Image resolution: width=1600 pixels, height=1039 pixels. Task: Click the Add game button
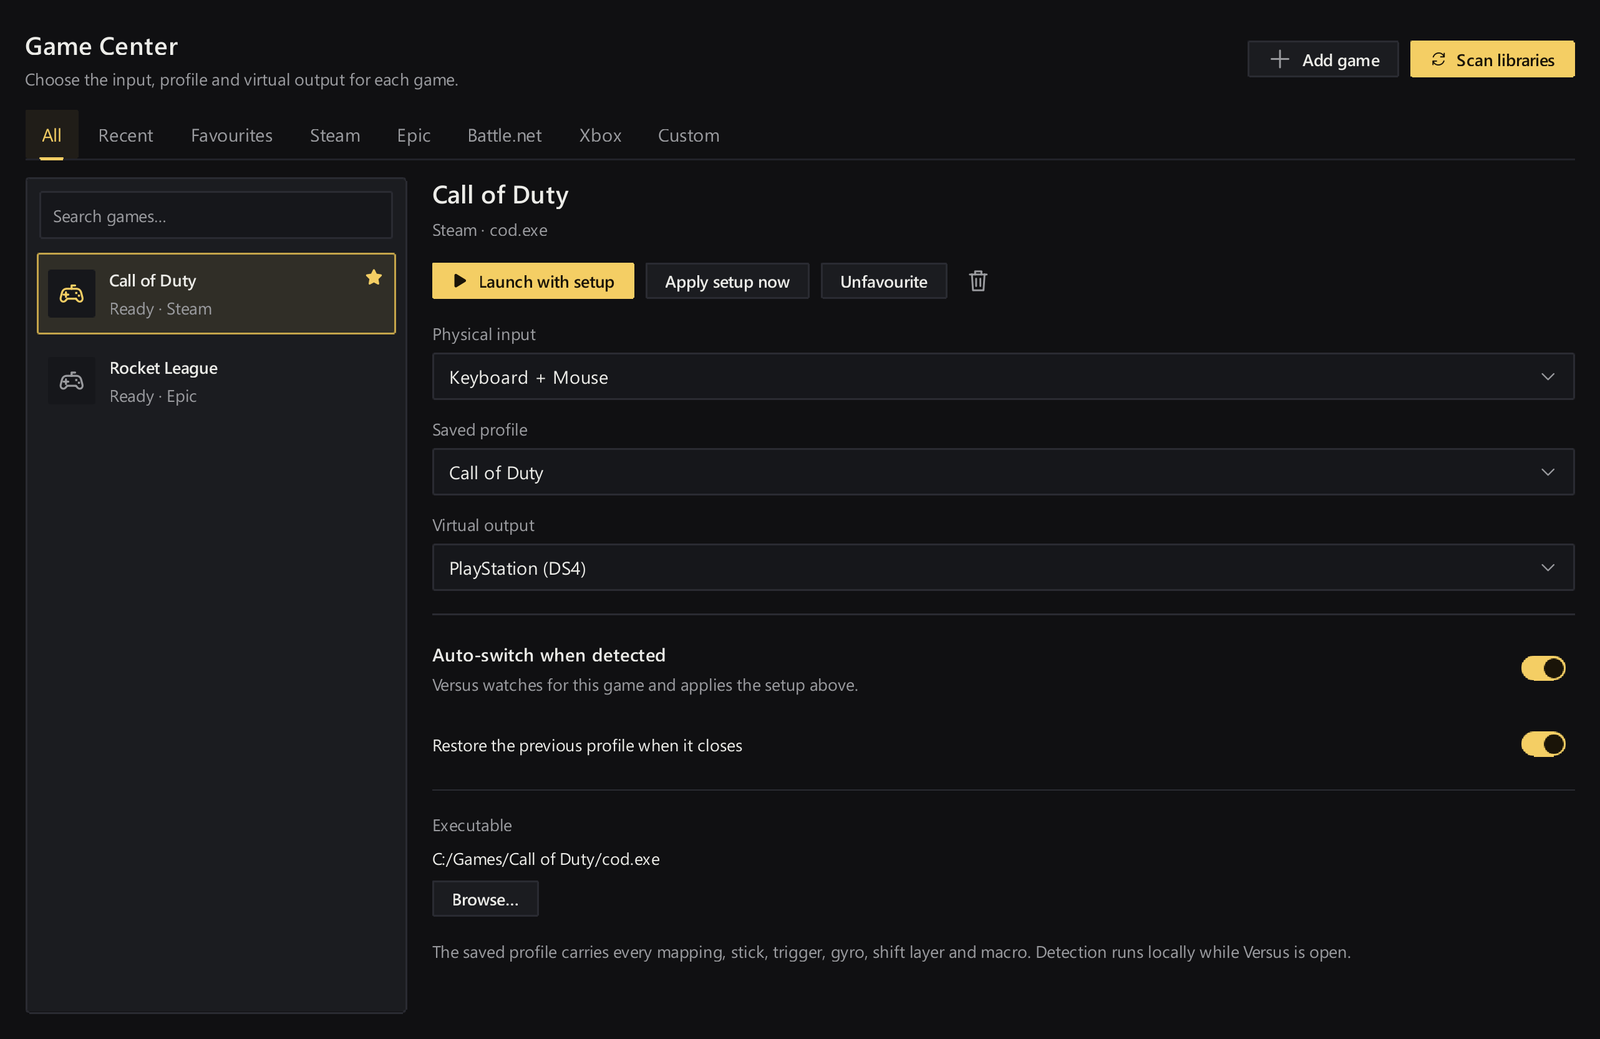coord(1323,59)
